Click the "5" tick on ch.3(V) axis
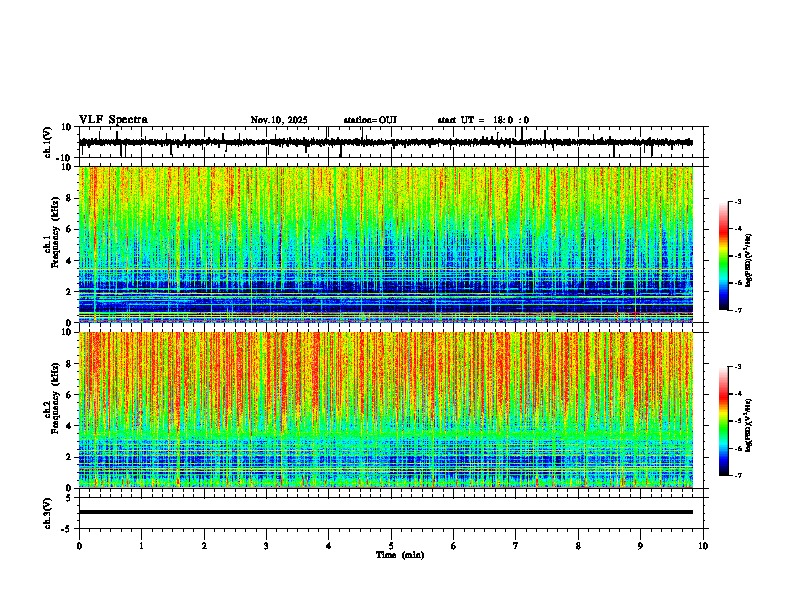Screen dimensions: 792x612 (69, 497)
